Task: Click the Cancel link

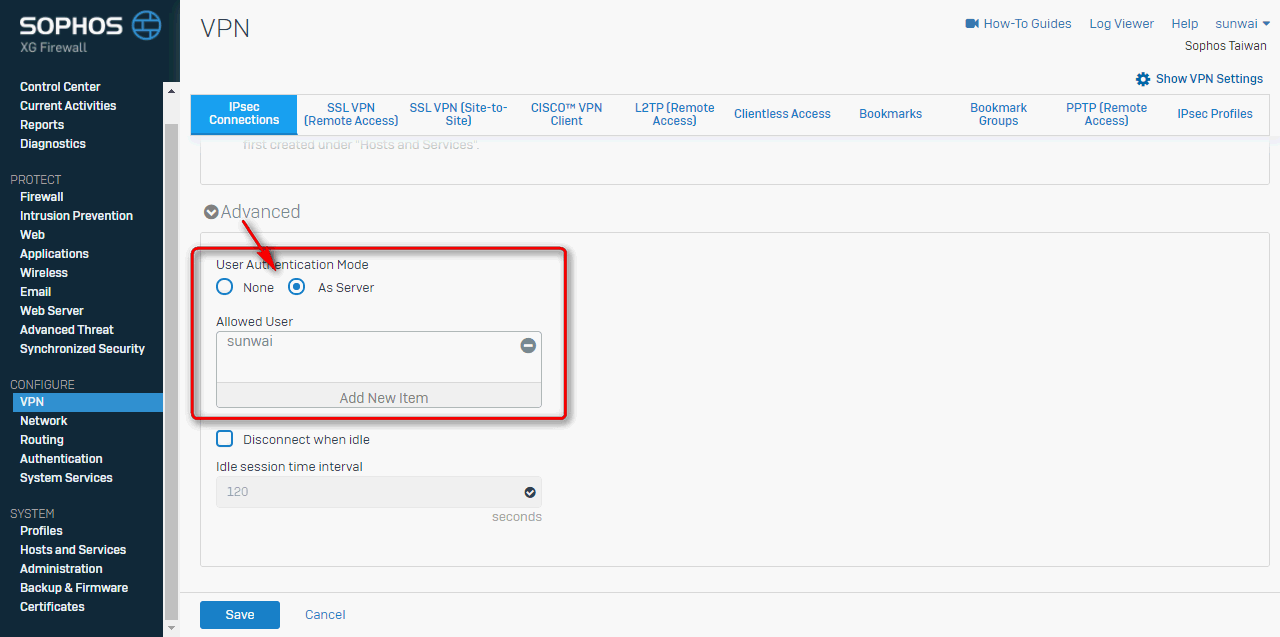Action: [325, 615]
